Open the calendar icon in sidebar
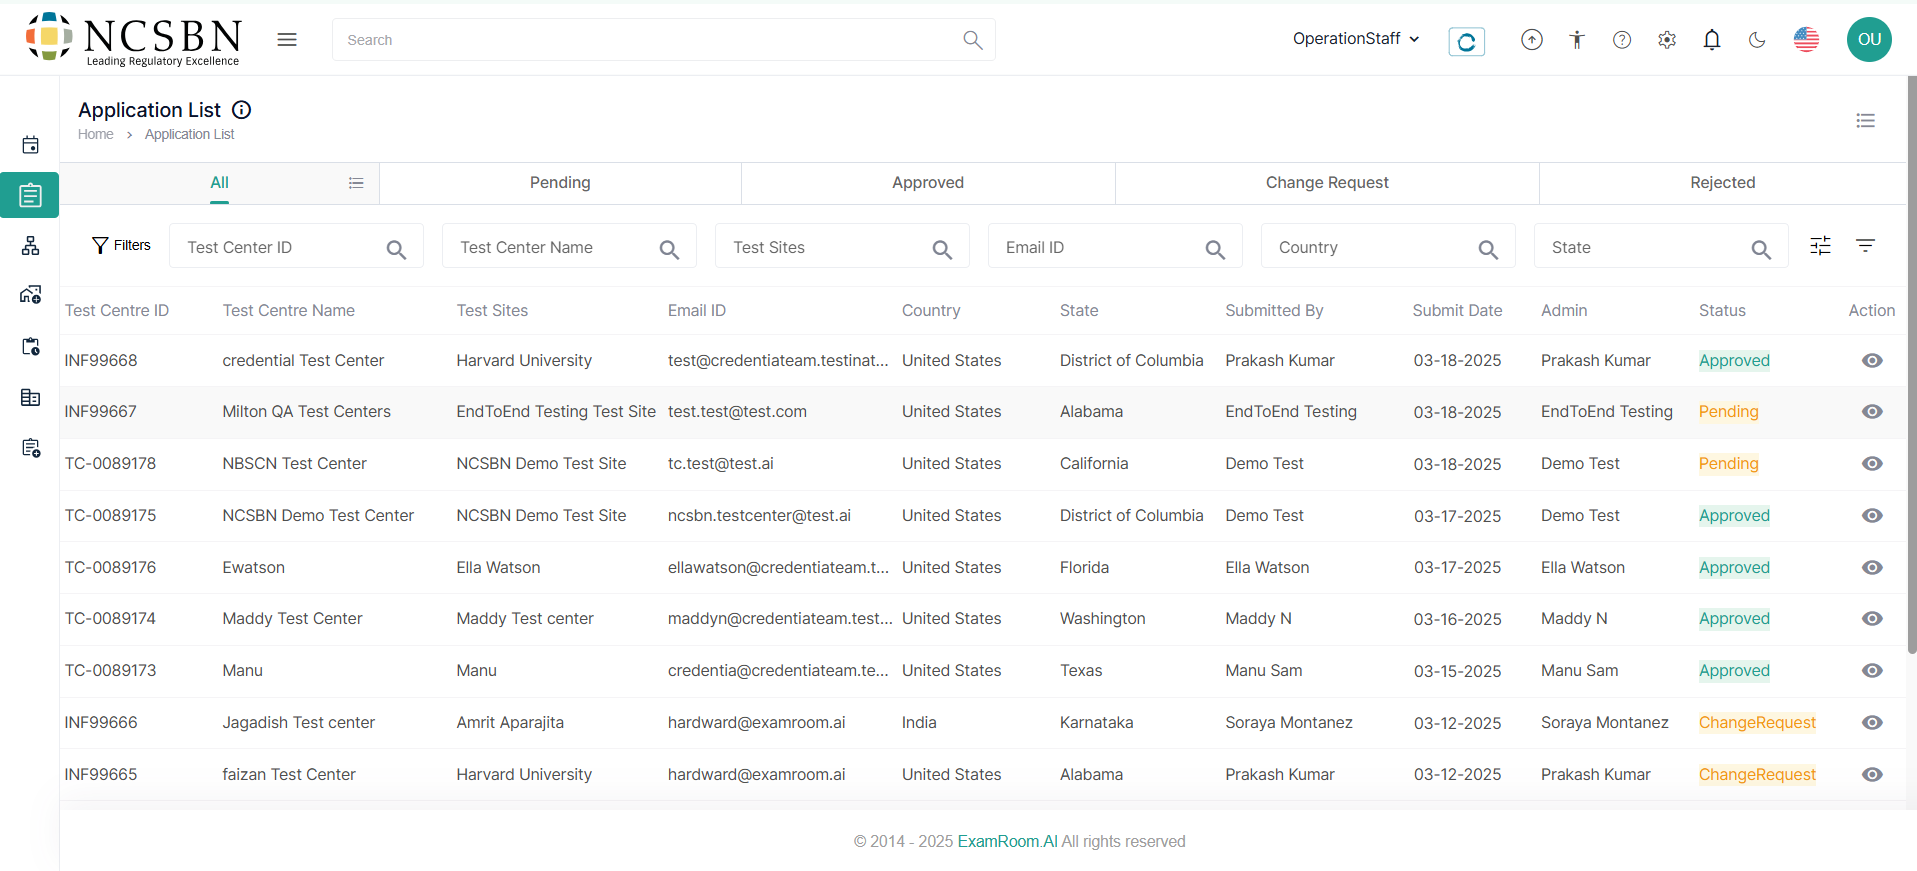The width and height of the screenshot is (1917, 871). 31,145
